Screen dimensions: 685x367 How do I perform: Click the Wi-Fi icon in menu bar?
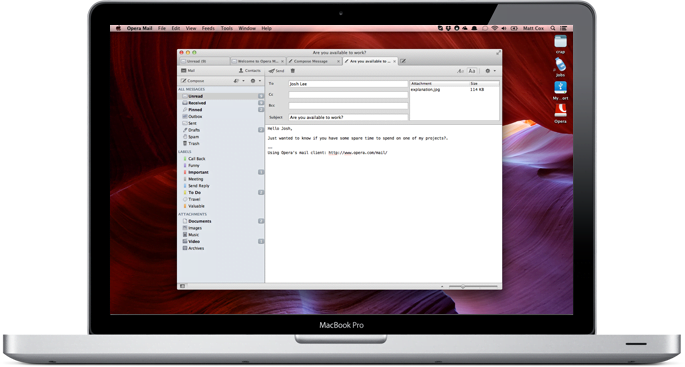point(495,28)
